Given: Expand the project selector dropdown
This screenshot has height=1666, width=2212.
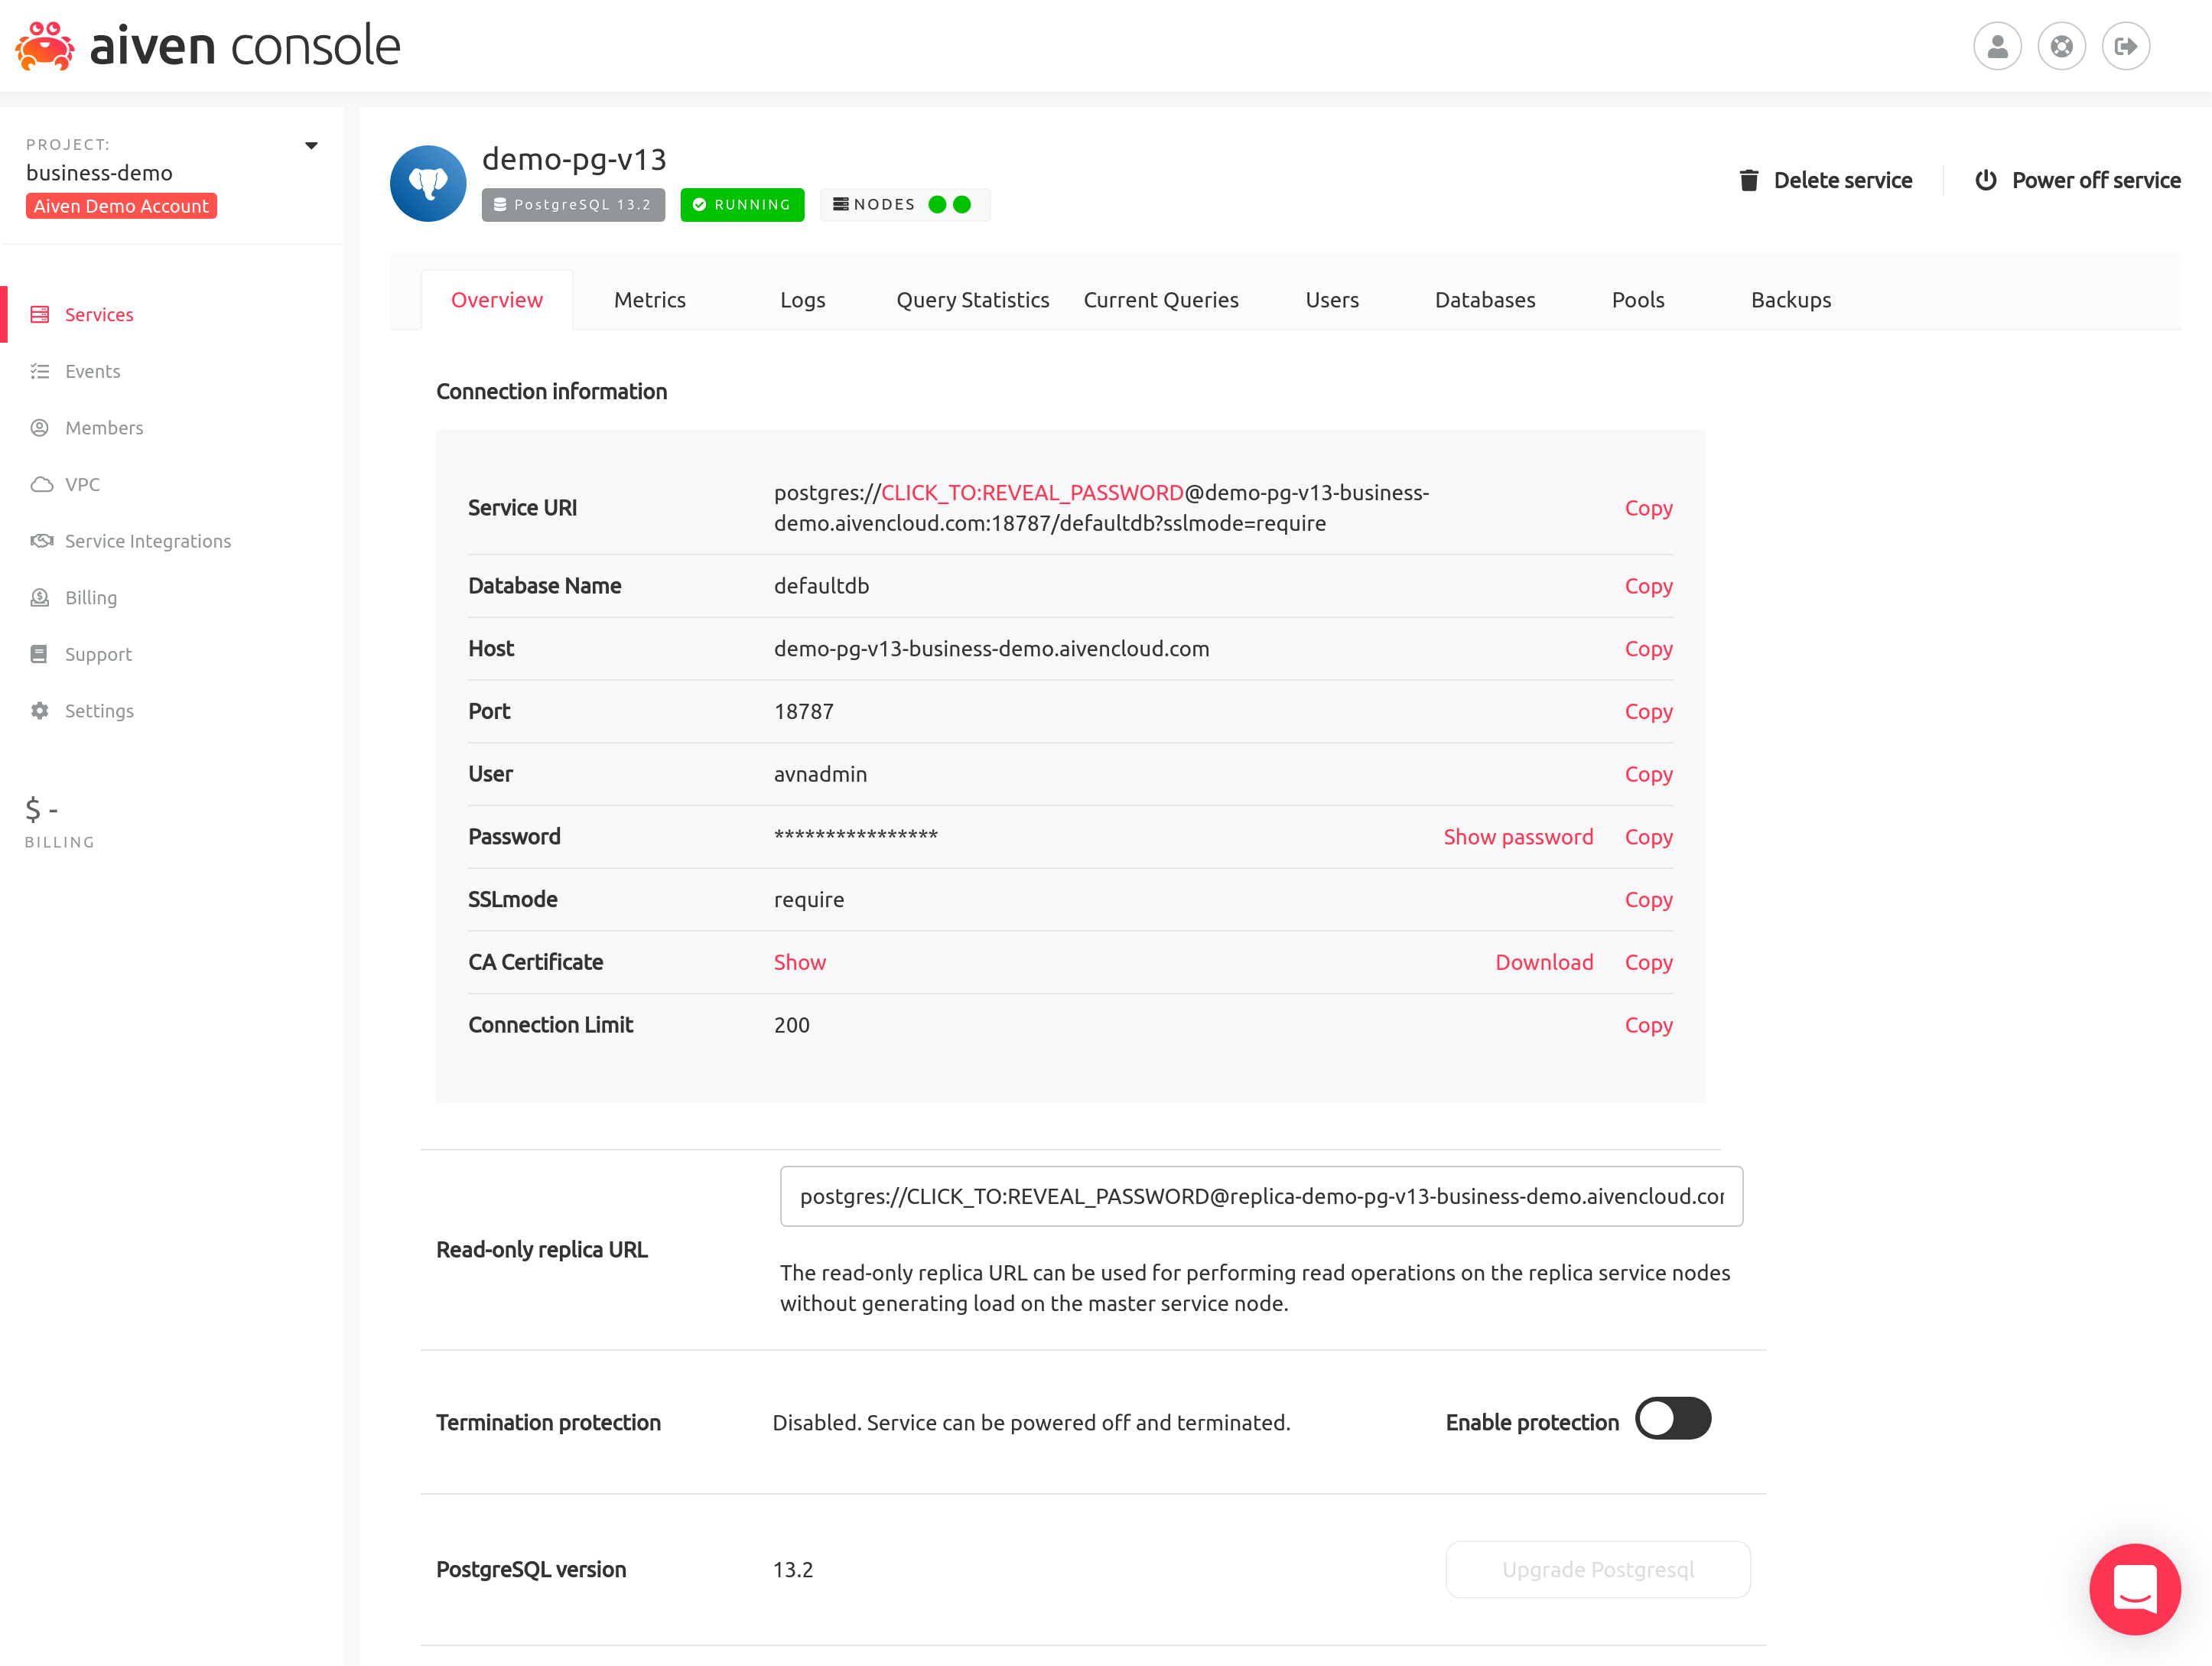Looking at the screenshot, I should click(x=311, y=145).
